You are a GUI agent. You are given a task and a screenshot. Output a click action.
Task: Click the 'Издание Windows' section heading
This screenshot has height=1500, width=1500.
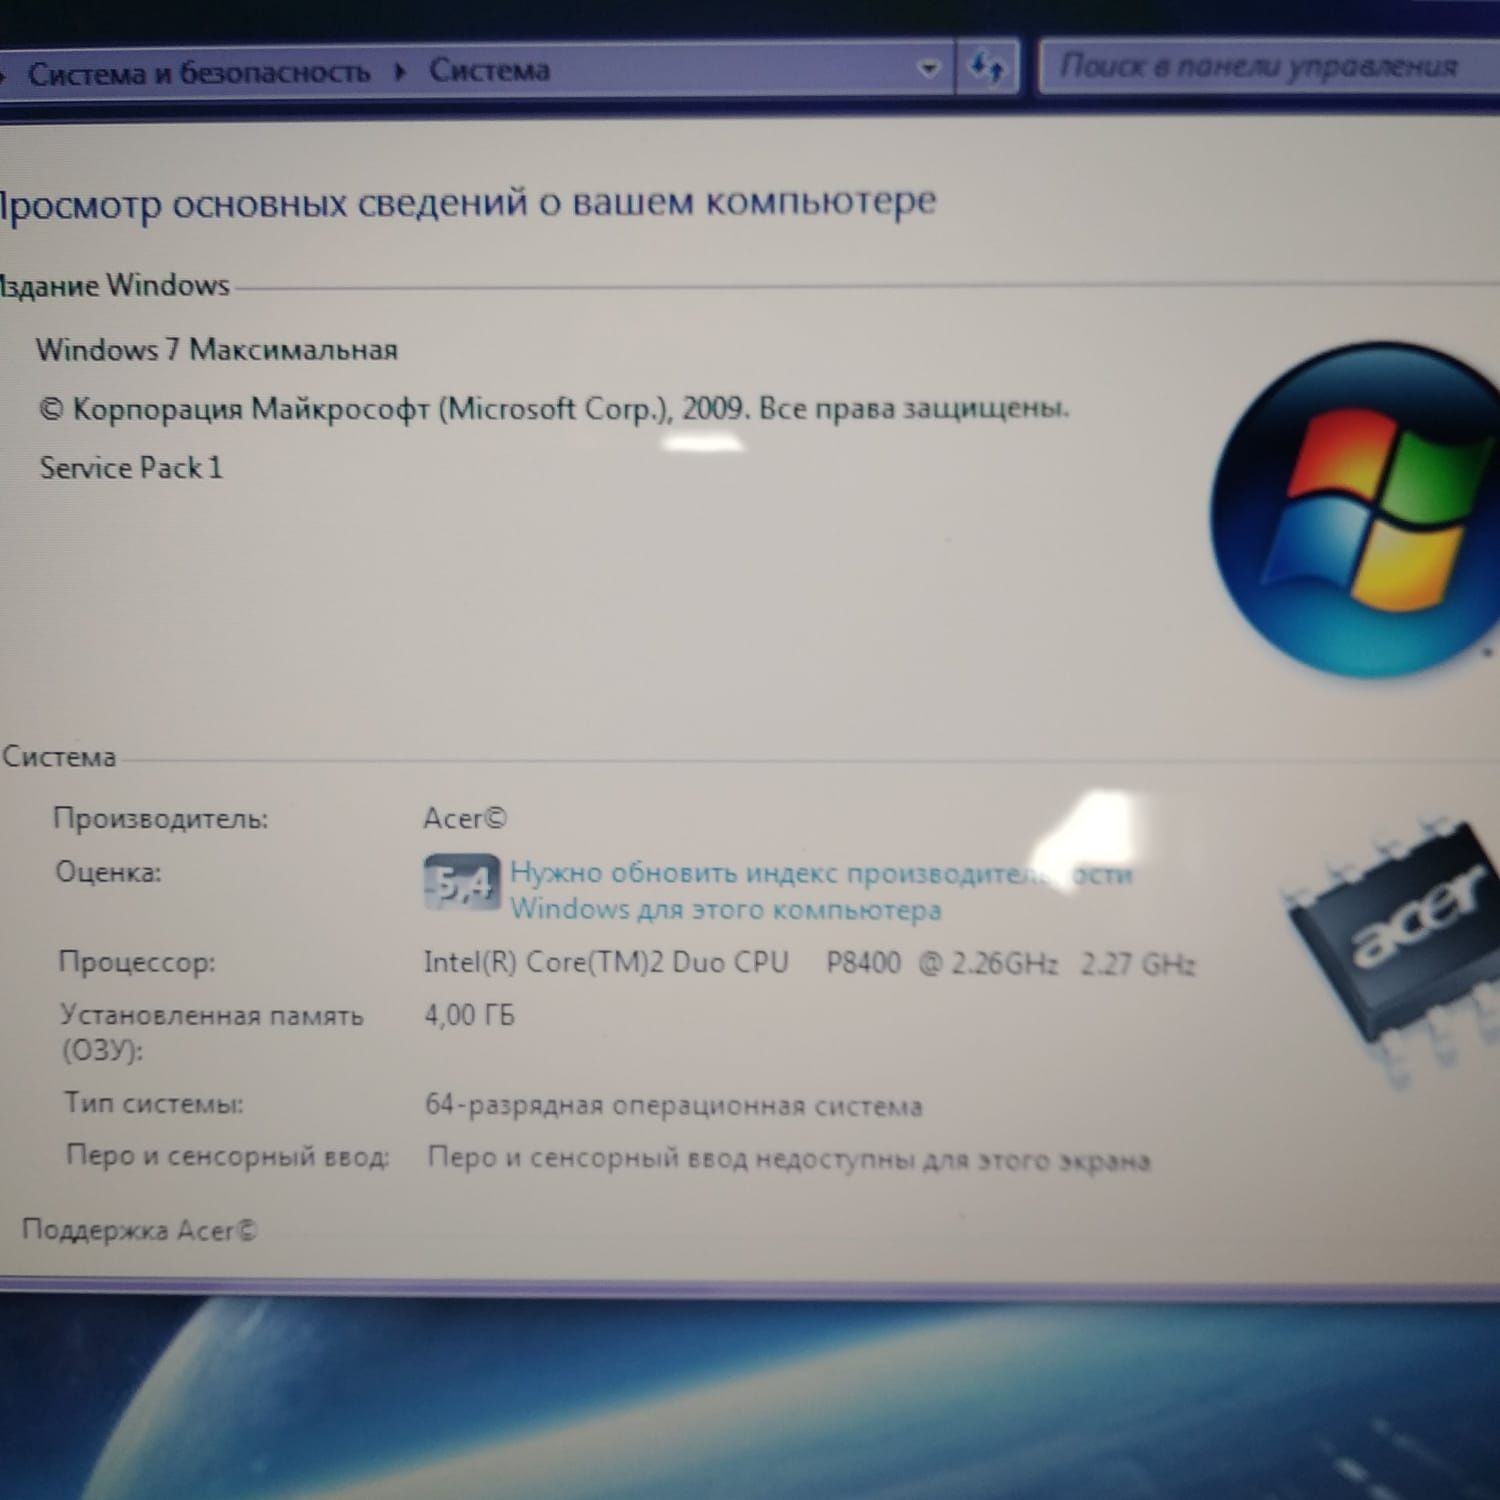coord(114,285)
